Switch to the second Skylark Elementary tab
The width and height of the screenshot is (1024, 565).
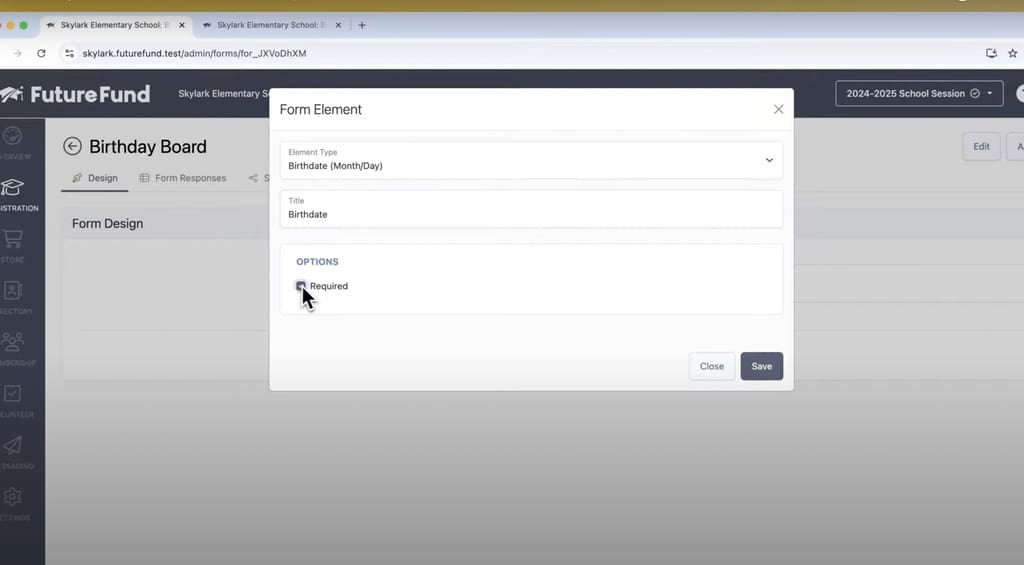[270, 25]
